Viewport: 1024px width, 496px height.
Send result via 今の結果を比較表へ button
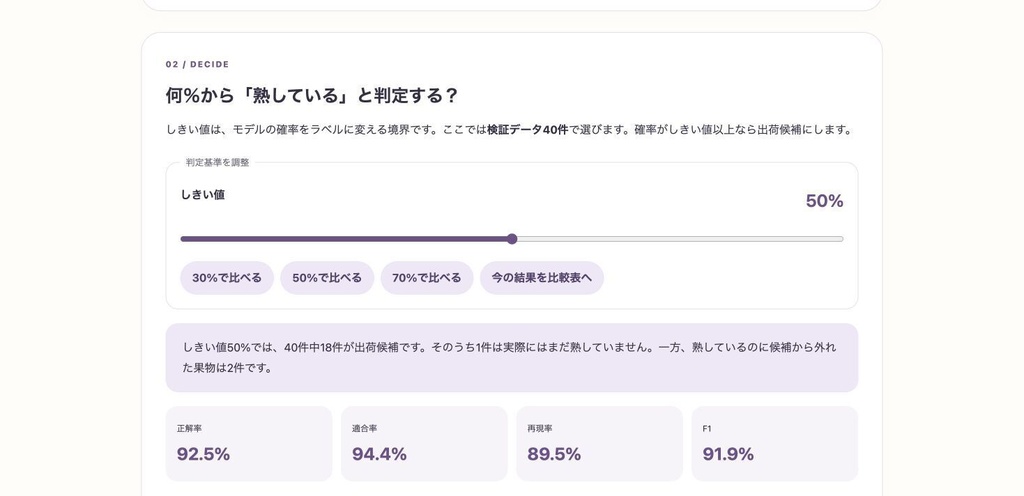tap(541, 278)
